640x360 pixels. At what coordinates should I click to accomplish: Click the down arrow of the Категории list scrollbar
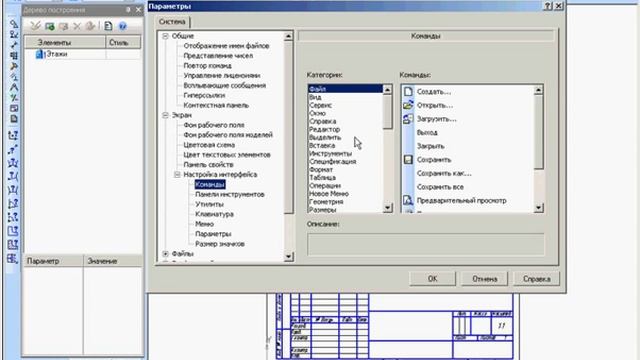pos(387,208)
